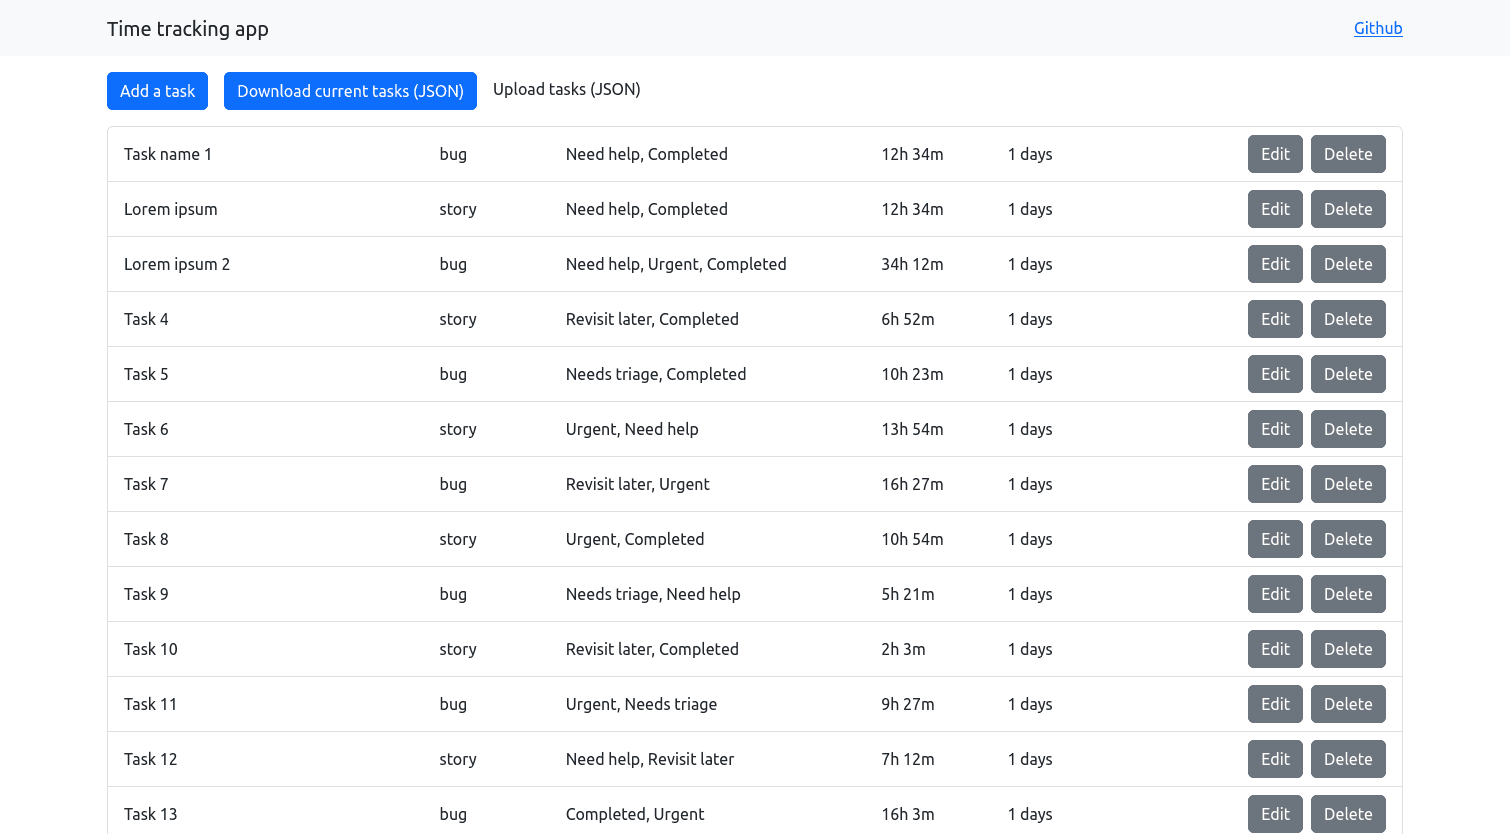Select the Task 9 row name

(x=146, y=594)
